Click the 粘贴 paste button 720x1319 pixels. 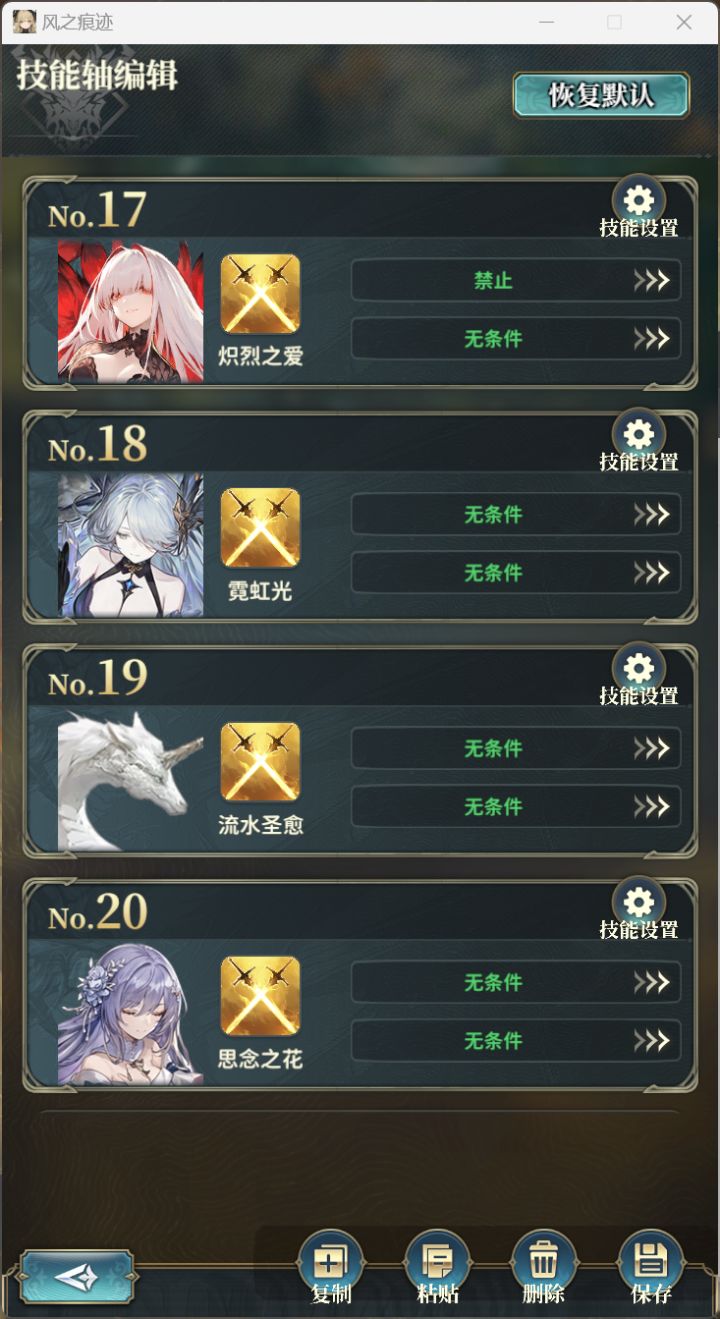[437, 1266]
